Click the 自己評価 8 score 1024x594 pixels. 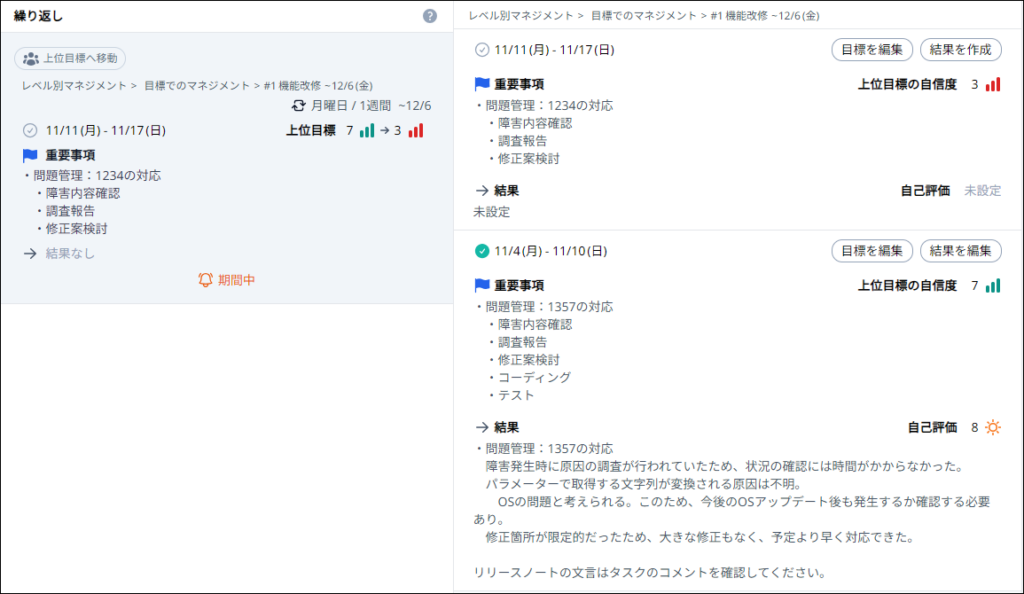974,428
